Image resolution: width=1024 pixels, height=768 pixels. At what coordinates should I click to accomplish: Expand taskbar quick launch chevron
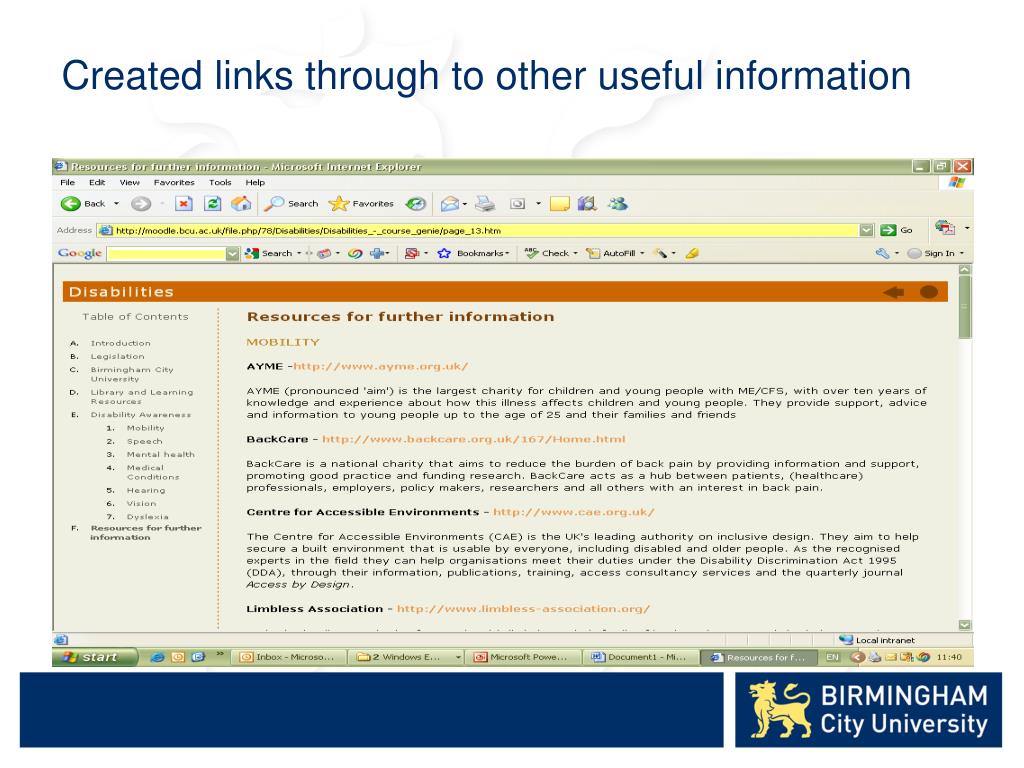[x=220, y=654]
